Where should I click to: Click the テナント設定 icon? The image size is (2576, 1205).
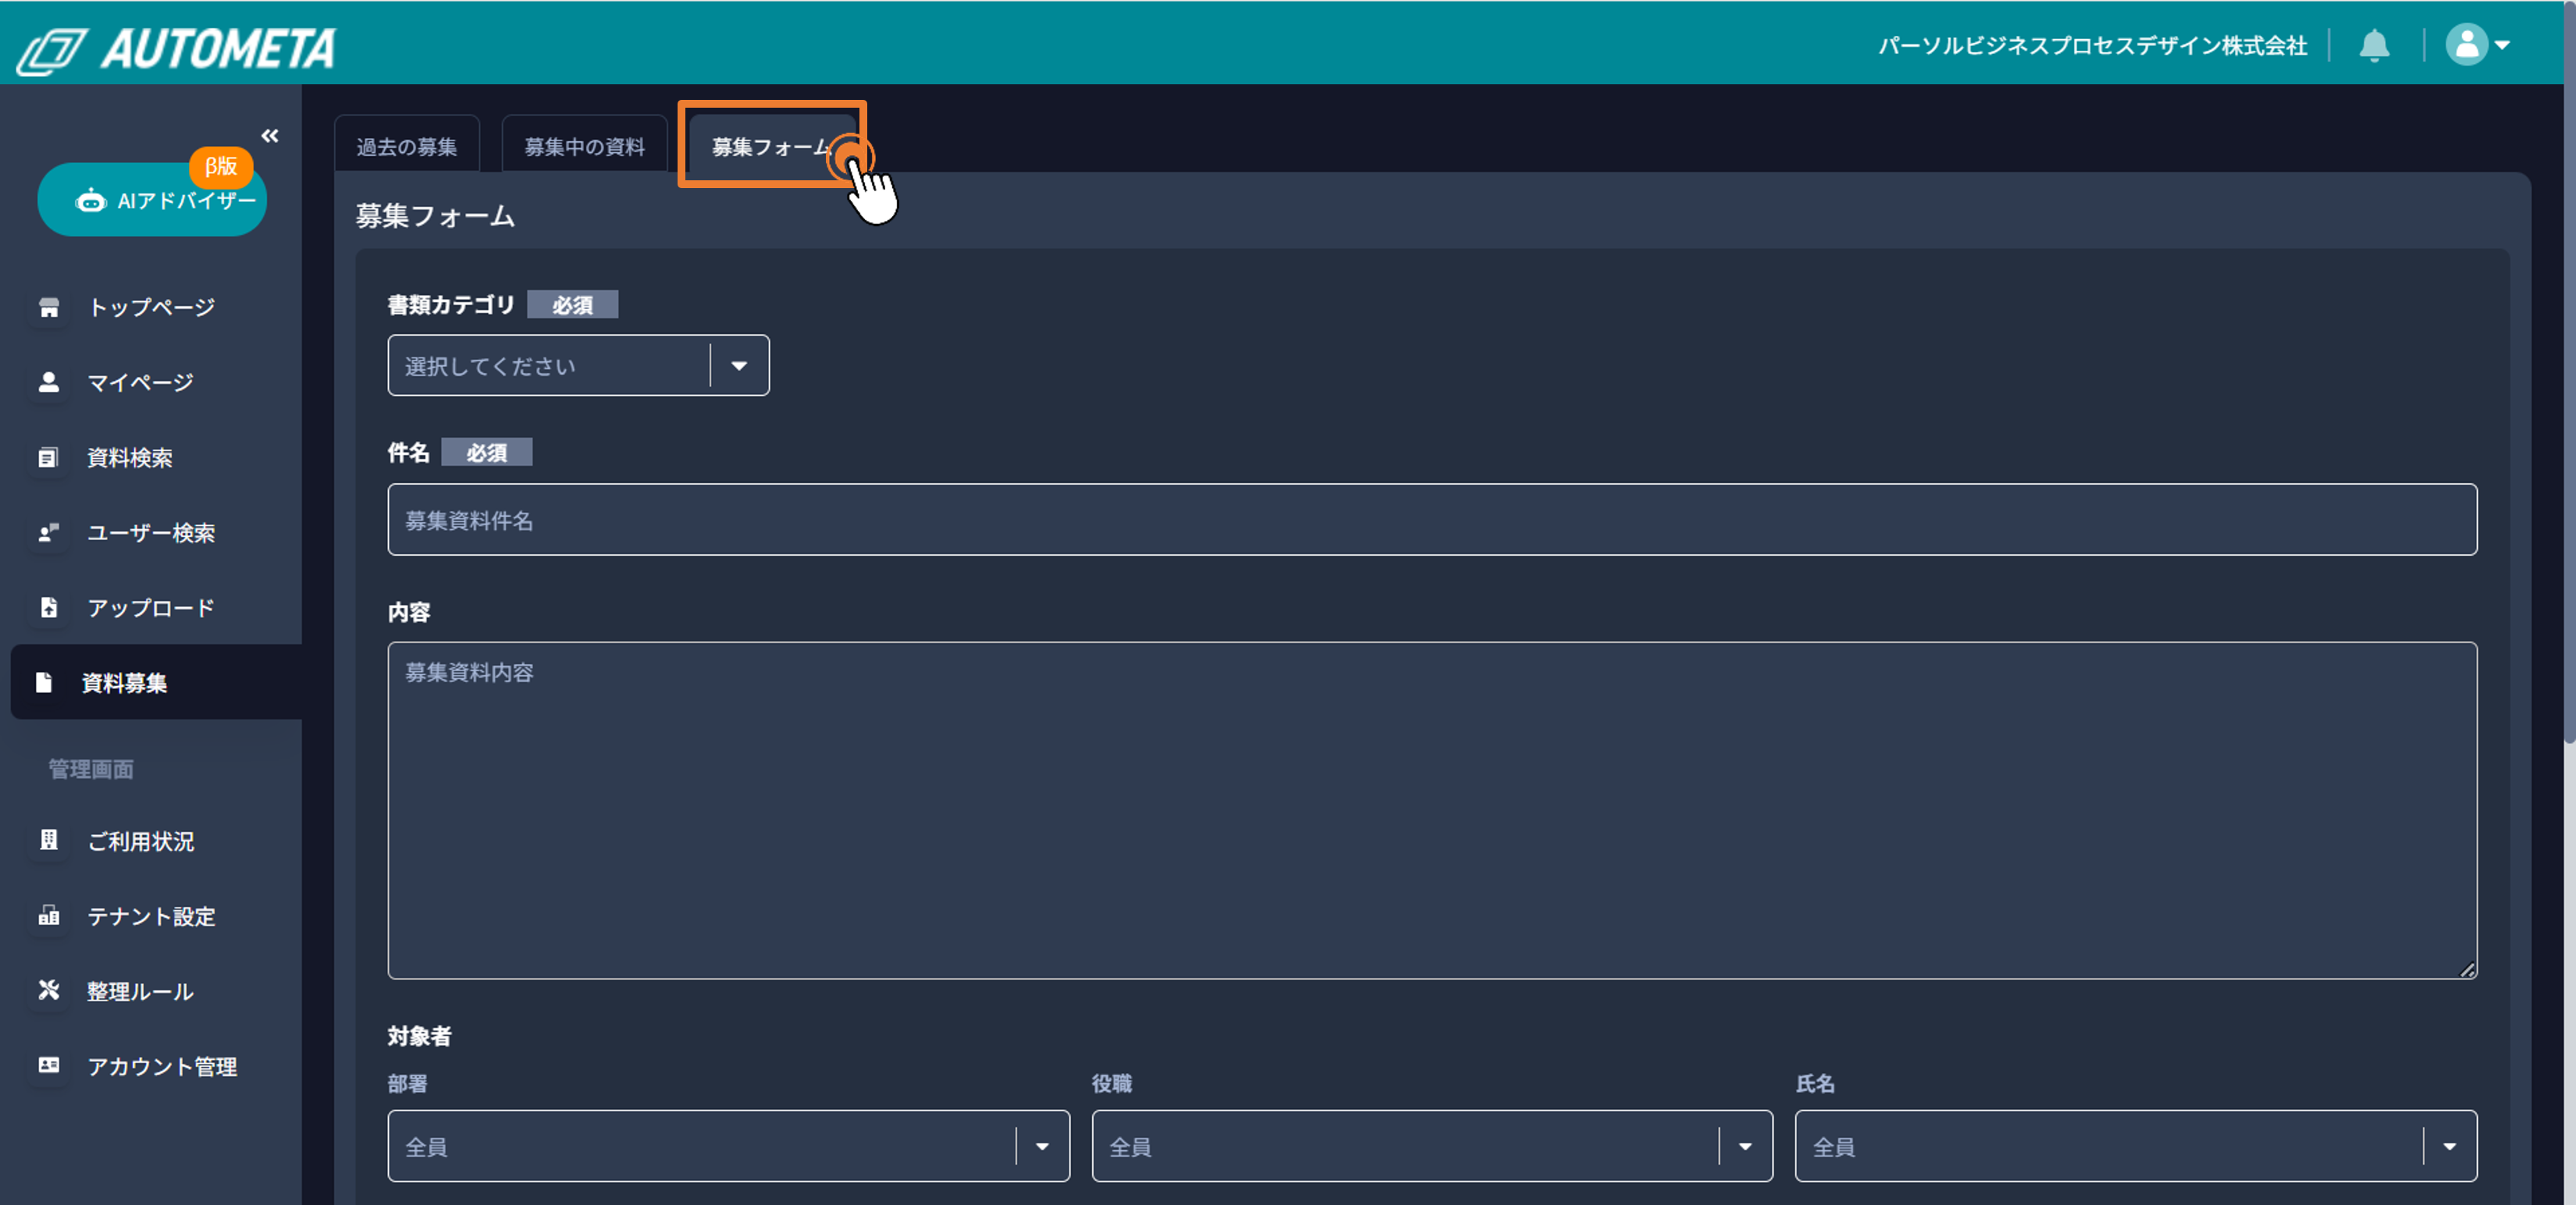coord(49,915)
